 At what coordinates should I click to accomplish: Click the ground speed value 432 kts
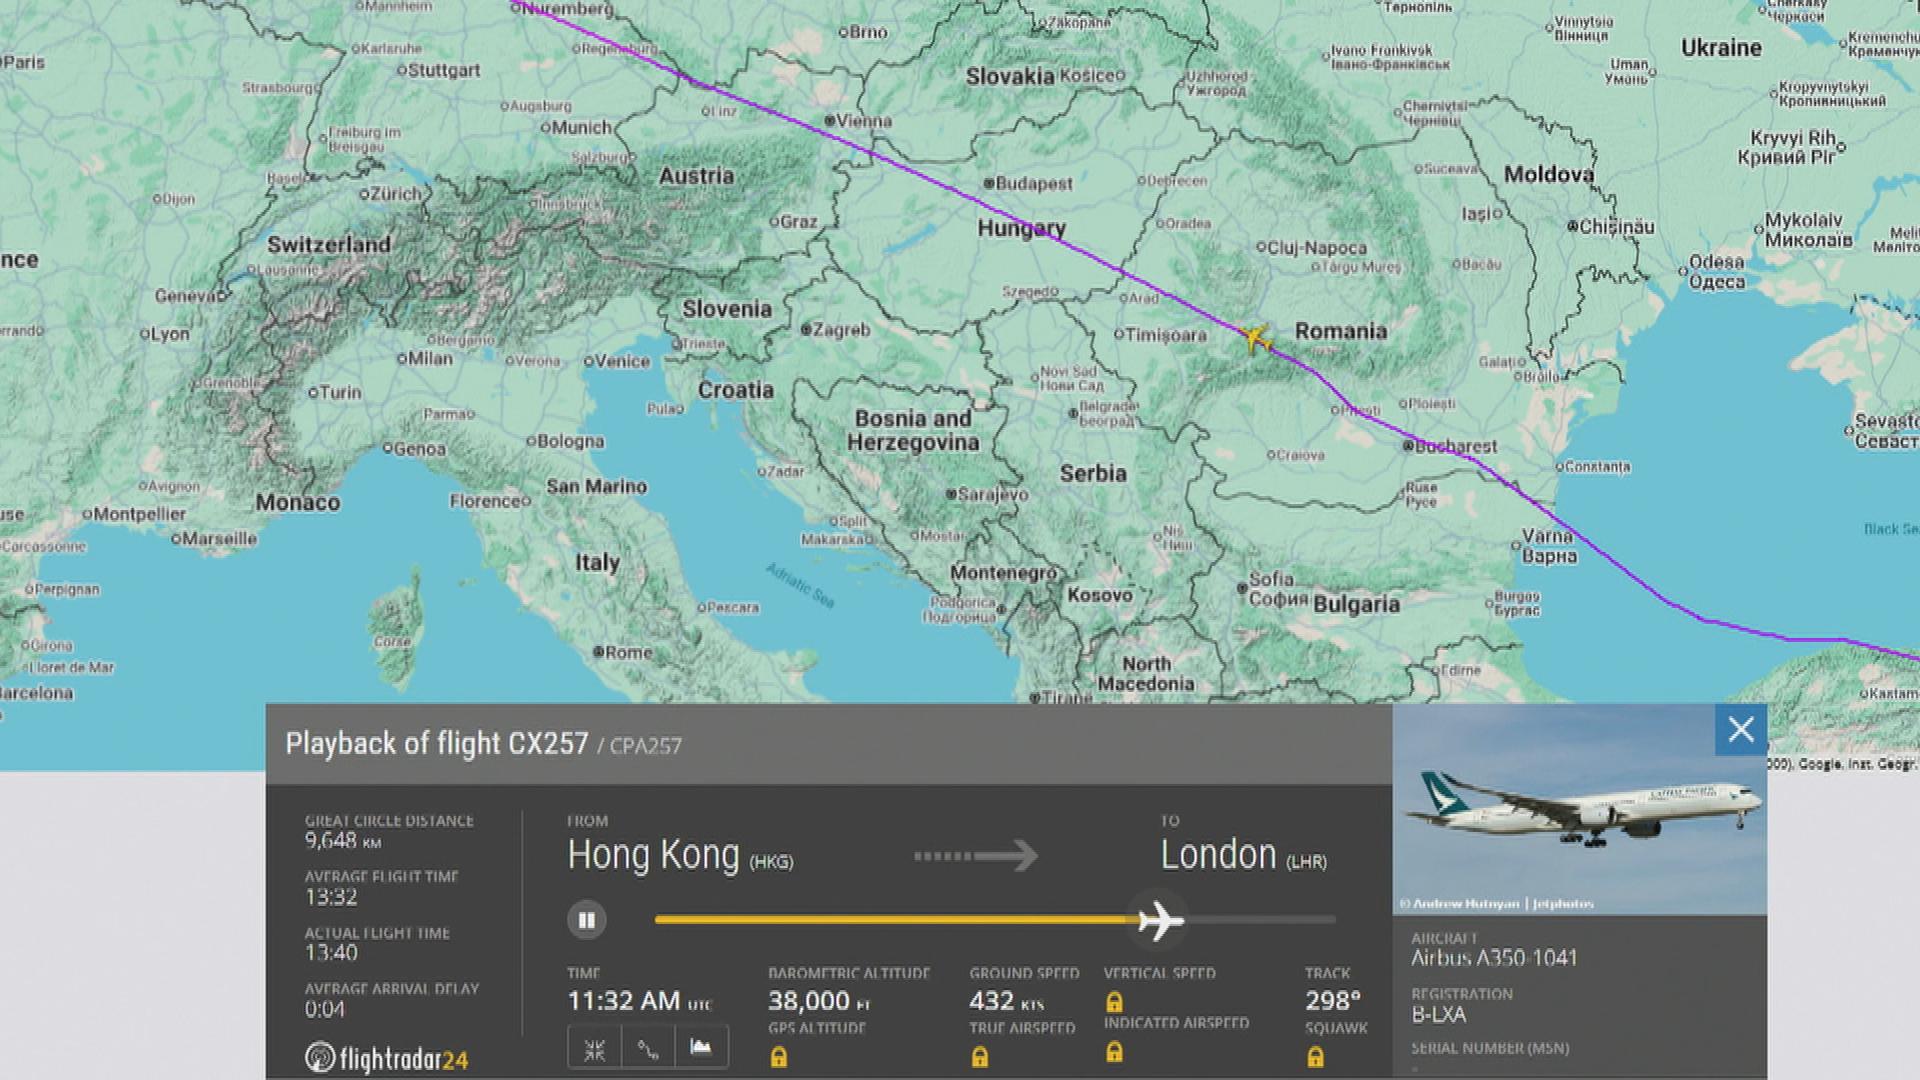tap(1007, 1001)
